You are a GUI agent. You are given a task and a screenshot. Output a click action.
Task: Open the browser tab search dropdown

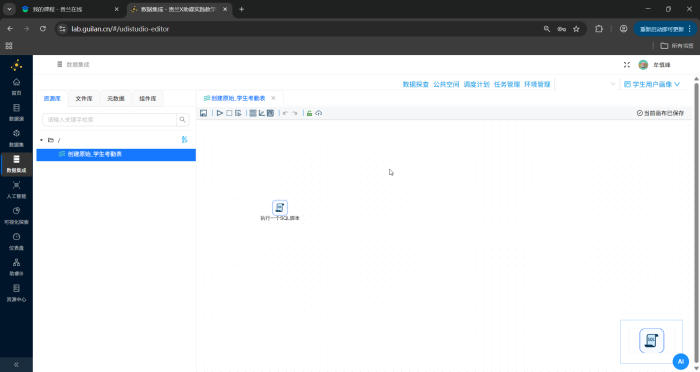coord(9,9)
